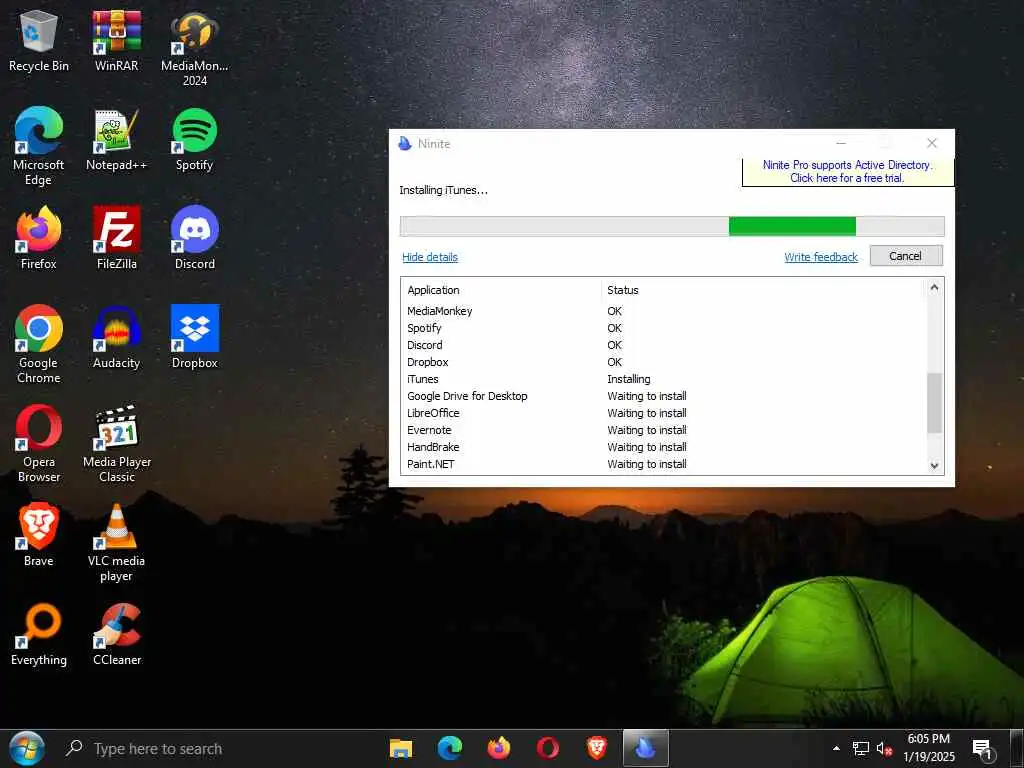Select the Spotify desktop icon
This screenshot has width=1024, height=768.
coord(195,140)
